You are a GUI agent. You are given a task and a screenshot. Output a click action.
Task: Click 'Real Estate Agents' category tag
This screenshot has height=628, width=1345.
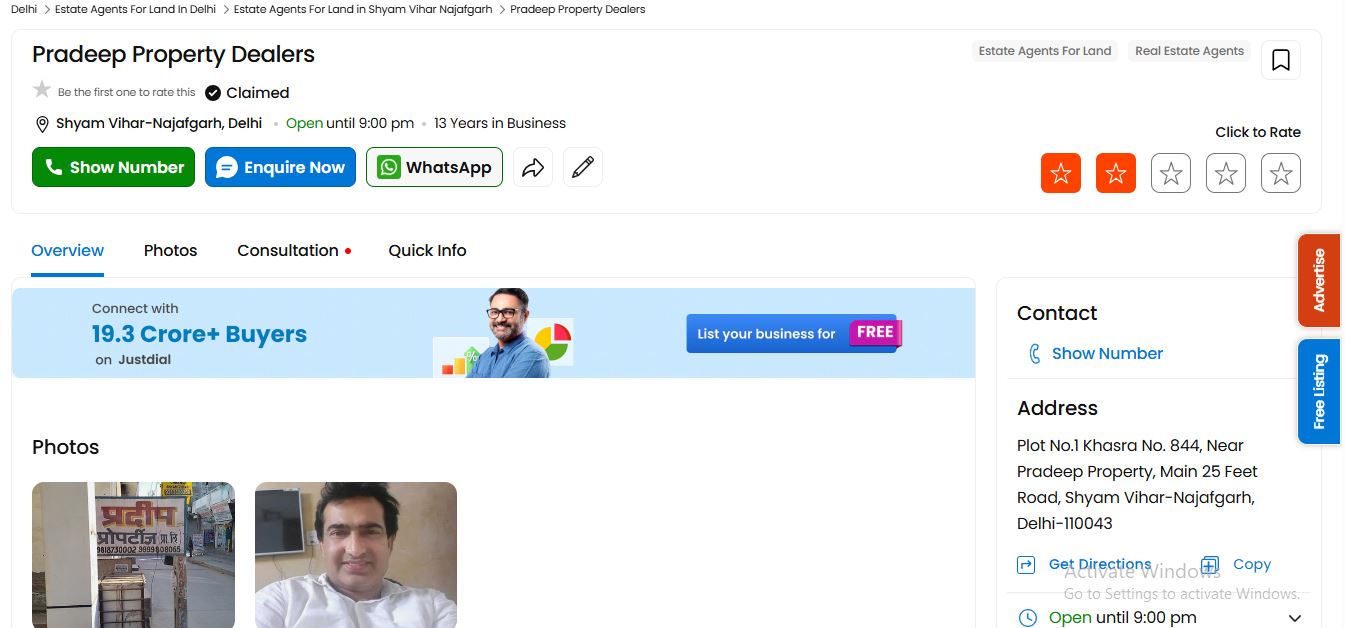pyautogui.click(x=1189, y=51)
